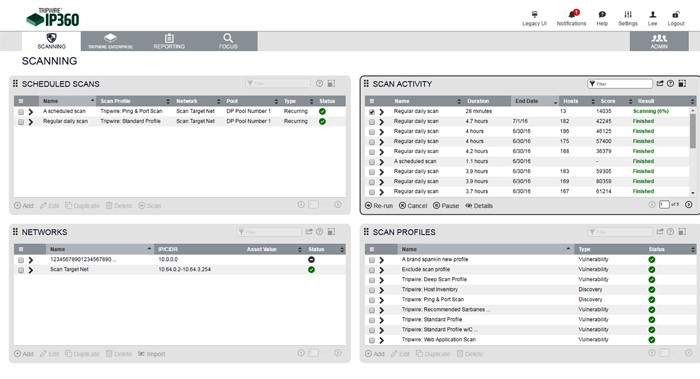Switch to the Reporting tab
The image size is (700, 379).
point(169,41)
